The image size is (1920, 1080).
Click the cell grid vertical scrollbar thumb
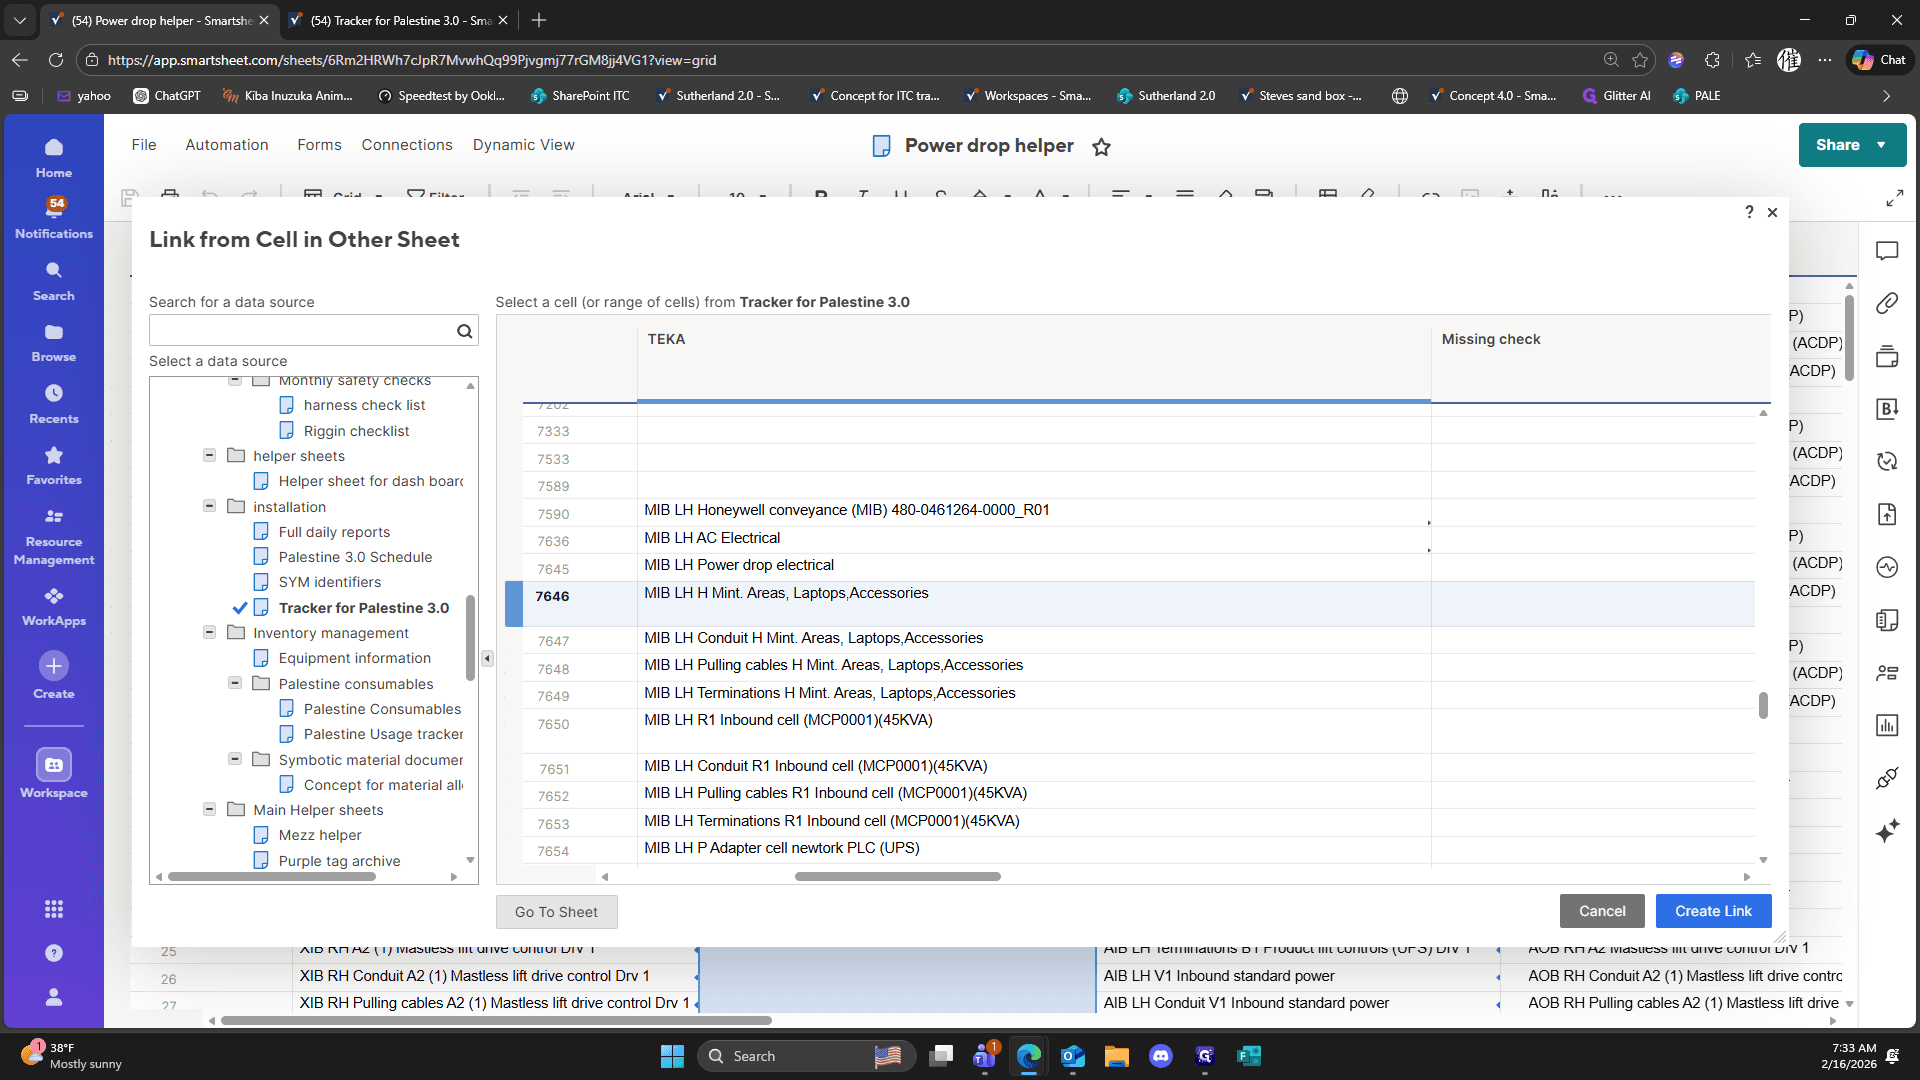(1763, 705)
